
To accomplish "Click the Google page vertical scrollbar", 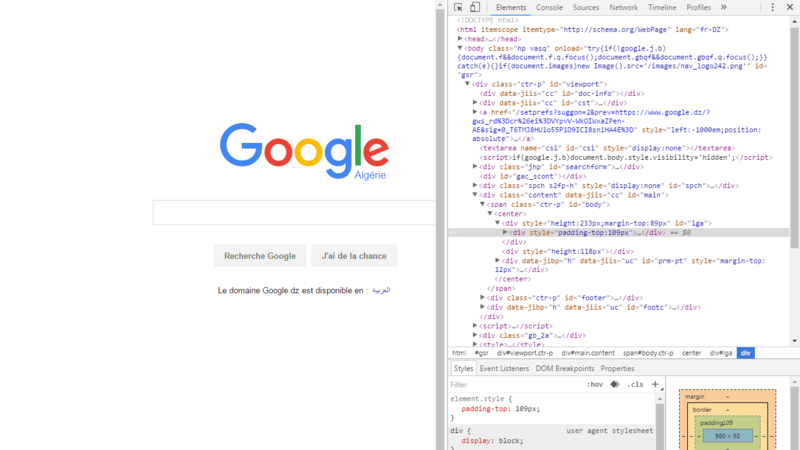I will 440,230.
